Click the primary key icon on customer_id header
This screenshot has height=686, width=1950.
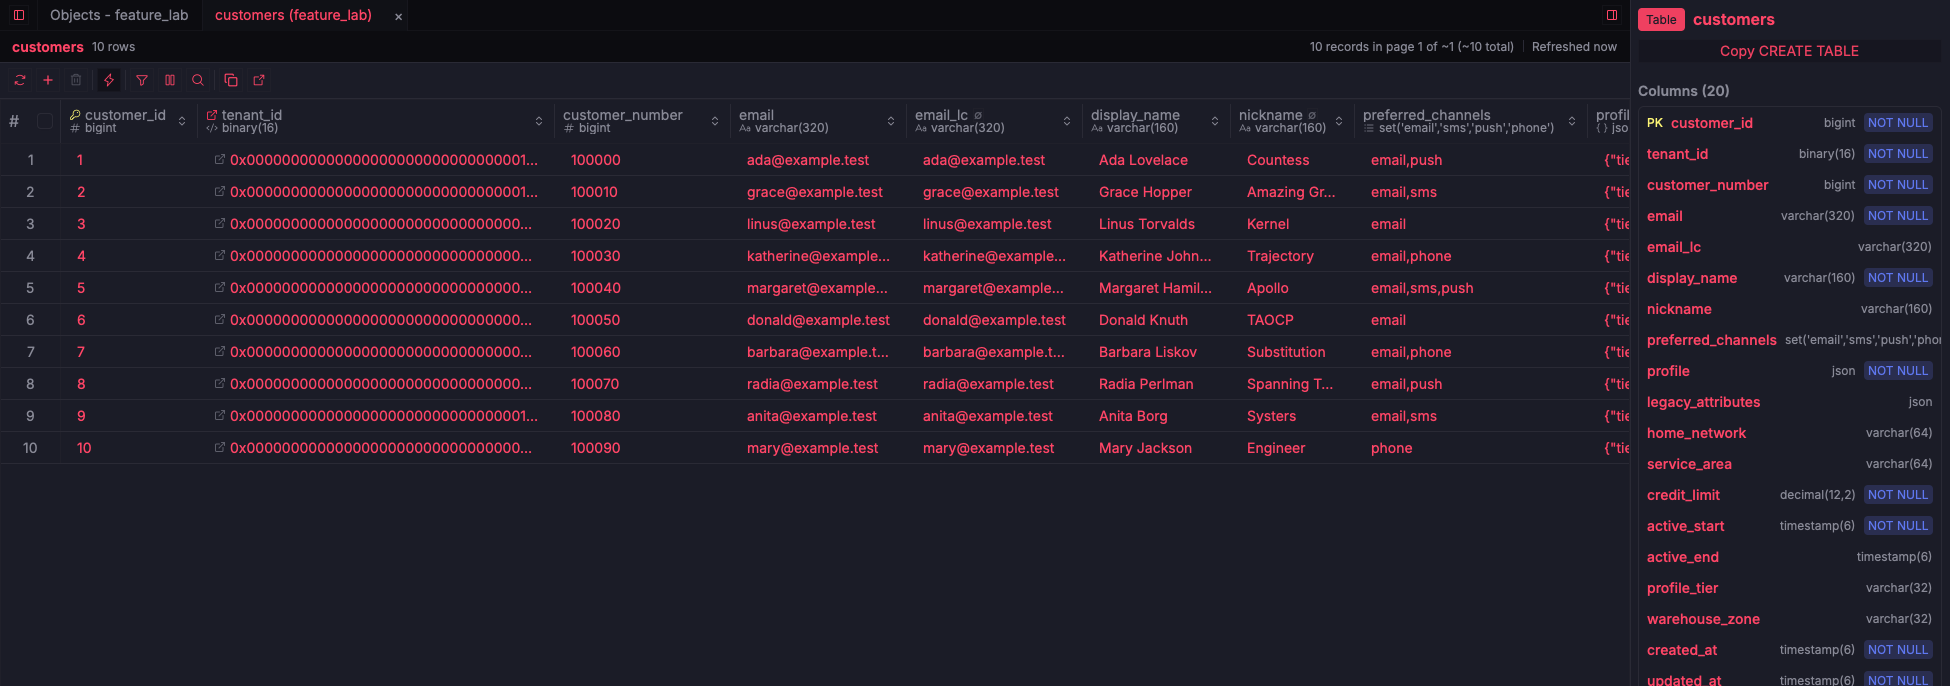pyautogui.click(x=75, y=115)
